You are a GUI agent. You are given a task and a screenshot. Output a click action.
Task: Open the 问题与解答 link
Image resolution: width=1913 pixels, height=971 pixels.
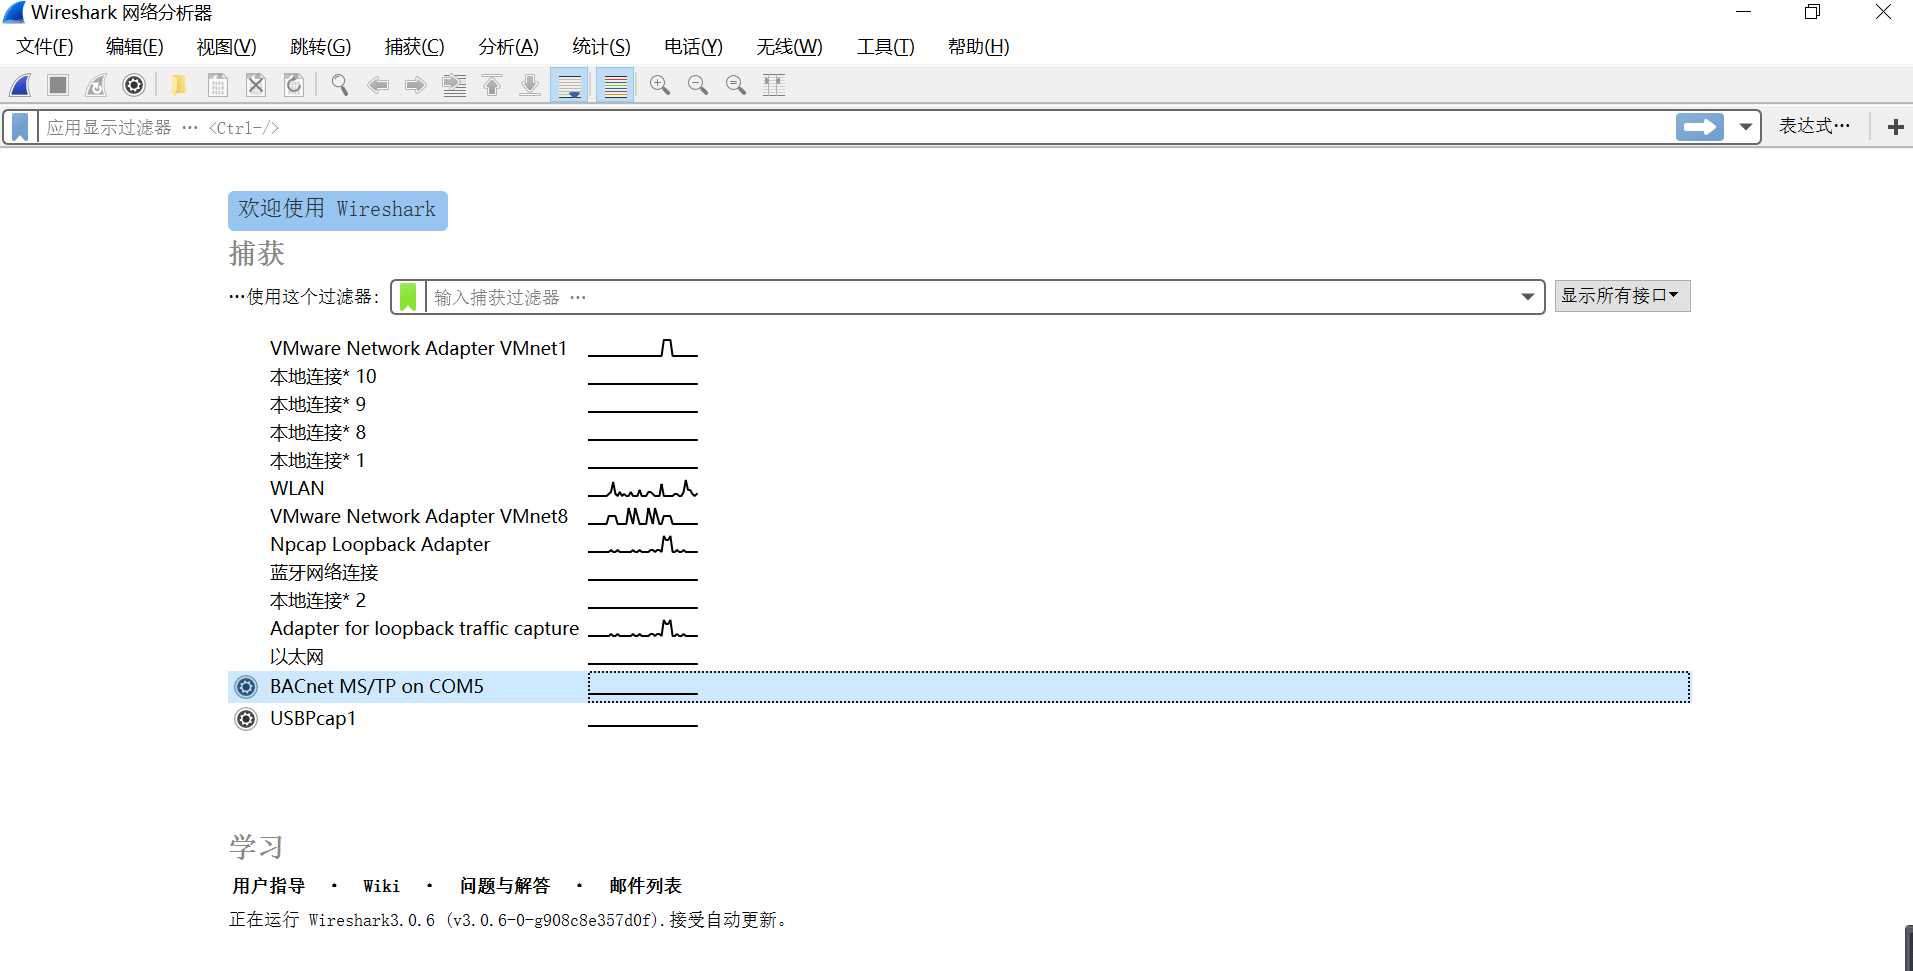point(505,886)
